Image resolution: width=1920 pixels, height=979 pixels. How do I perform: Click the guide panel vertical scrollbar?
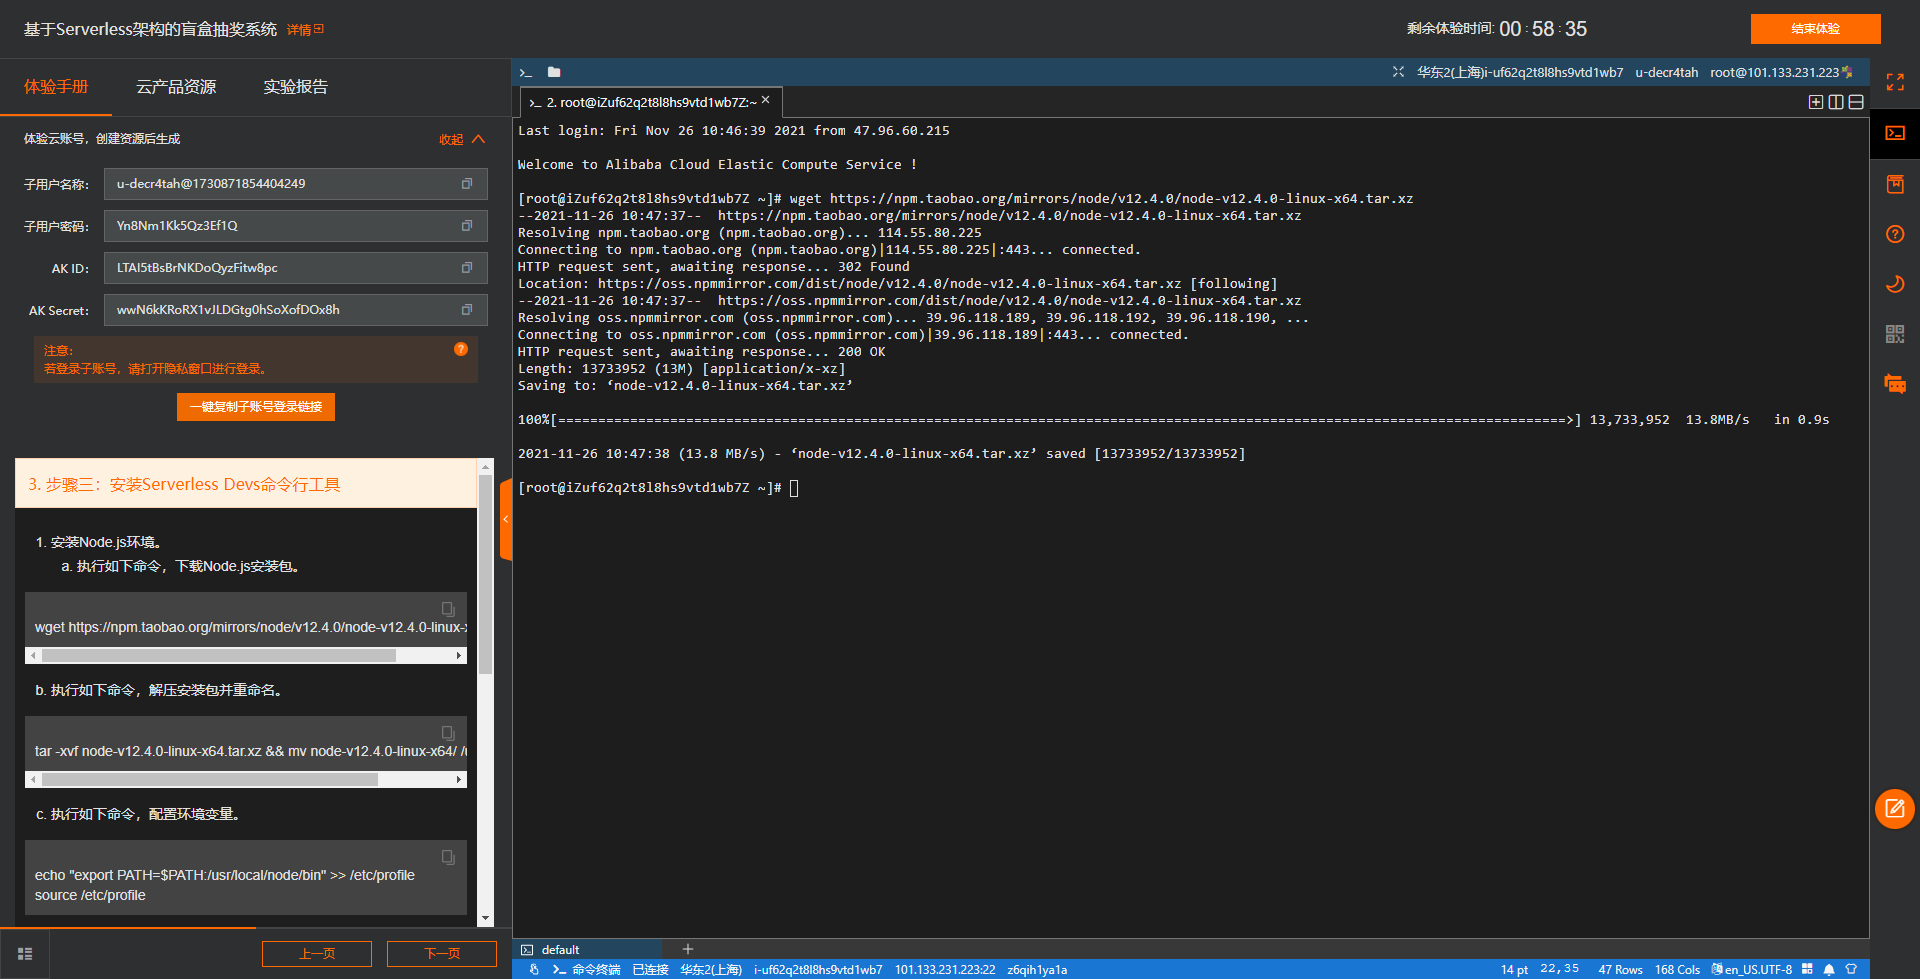[486, 575]
